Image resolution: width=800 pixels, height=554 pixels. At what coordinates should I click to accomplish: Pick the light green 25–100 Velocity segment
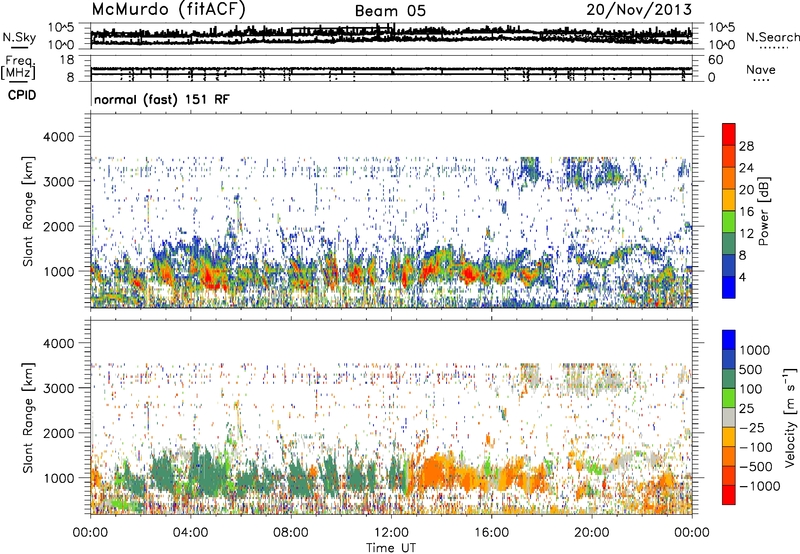pos(729,398)
